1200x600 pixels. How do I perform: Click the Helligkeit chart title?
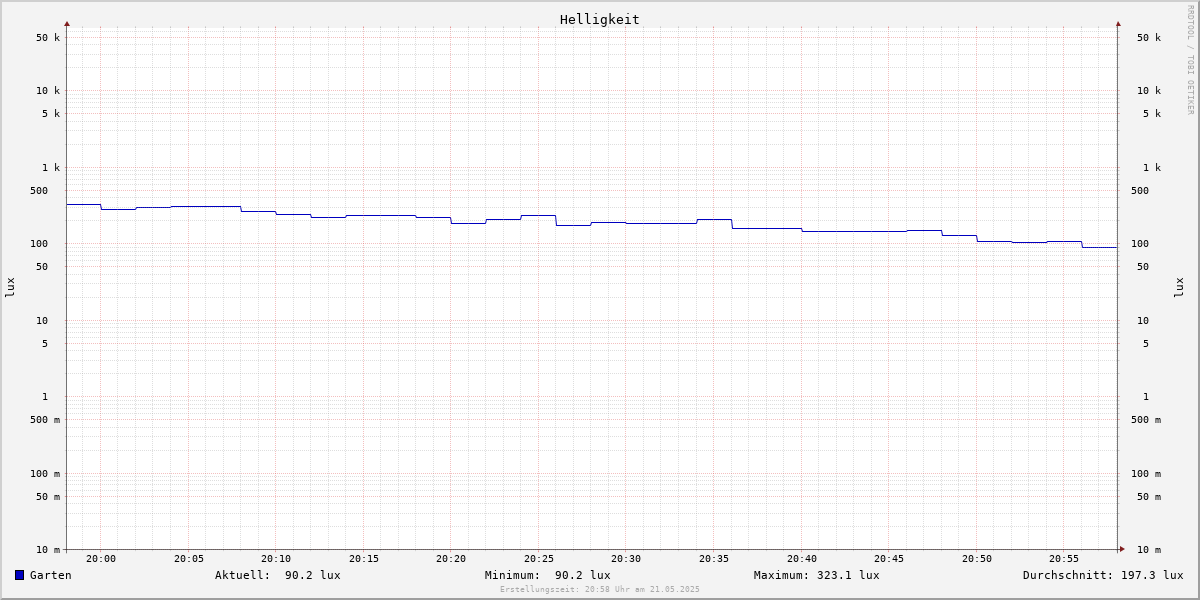tap(600, 19)
